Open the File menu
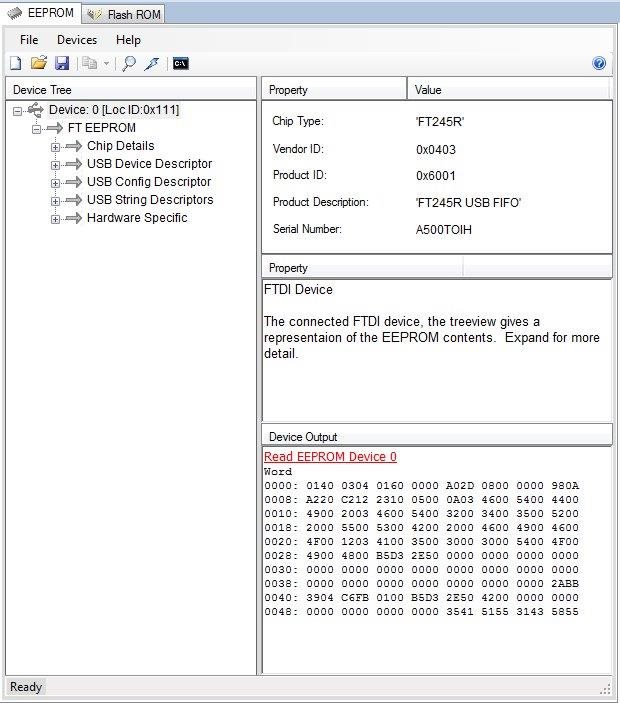 (29, 40)
